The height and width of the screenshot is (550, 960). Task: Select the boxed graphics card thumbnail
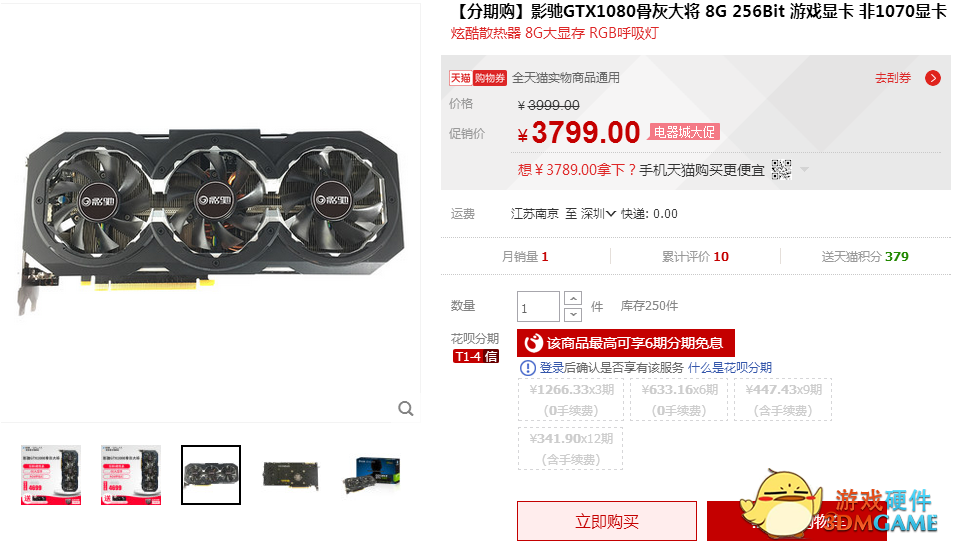tap(372, 475)
